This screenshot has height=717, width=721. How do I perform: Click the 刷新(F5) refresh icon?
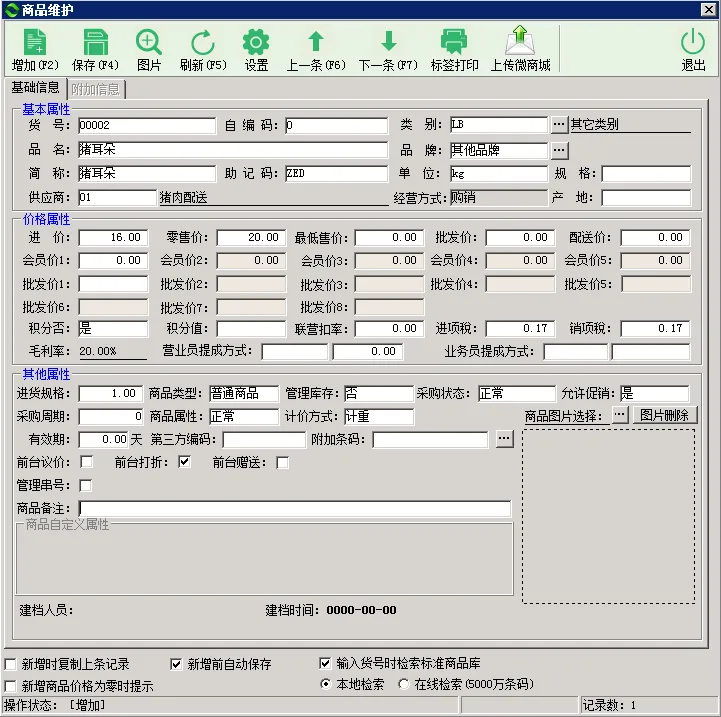(x=203, y=42)
